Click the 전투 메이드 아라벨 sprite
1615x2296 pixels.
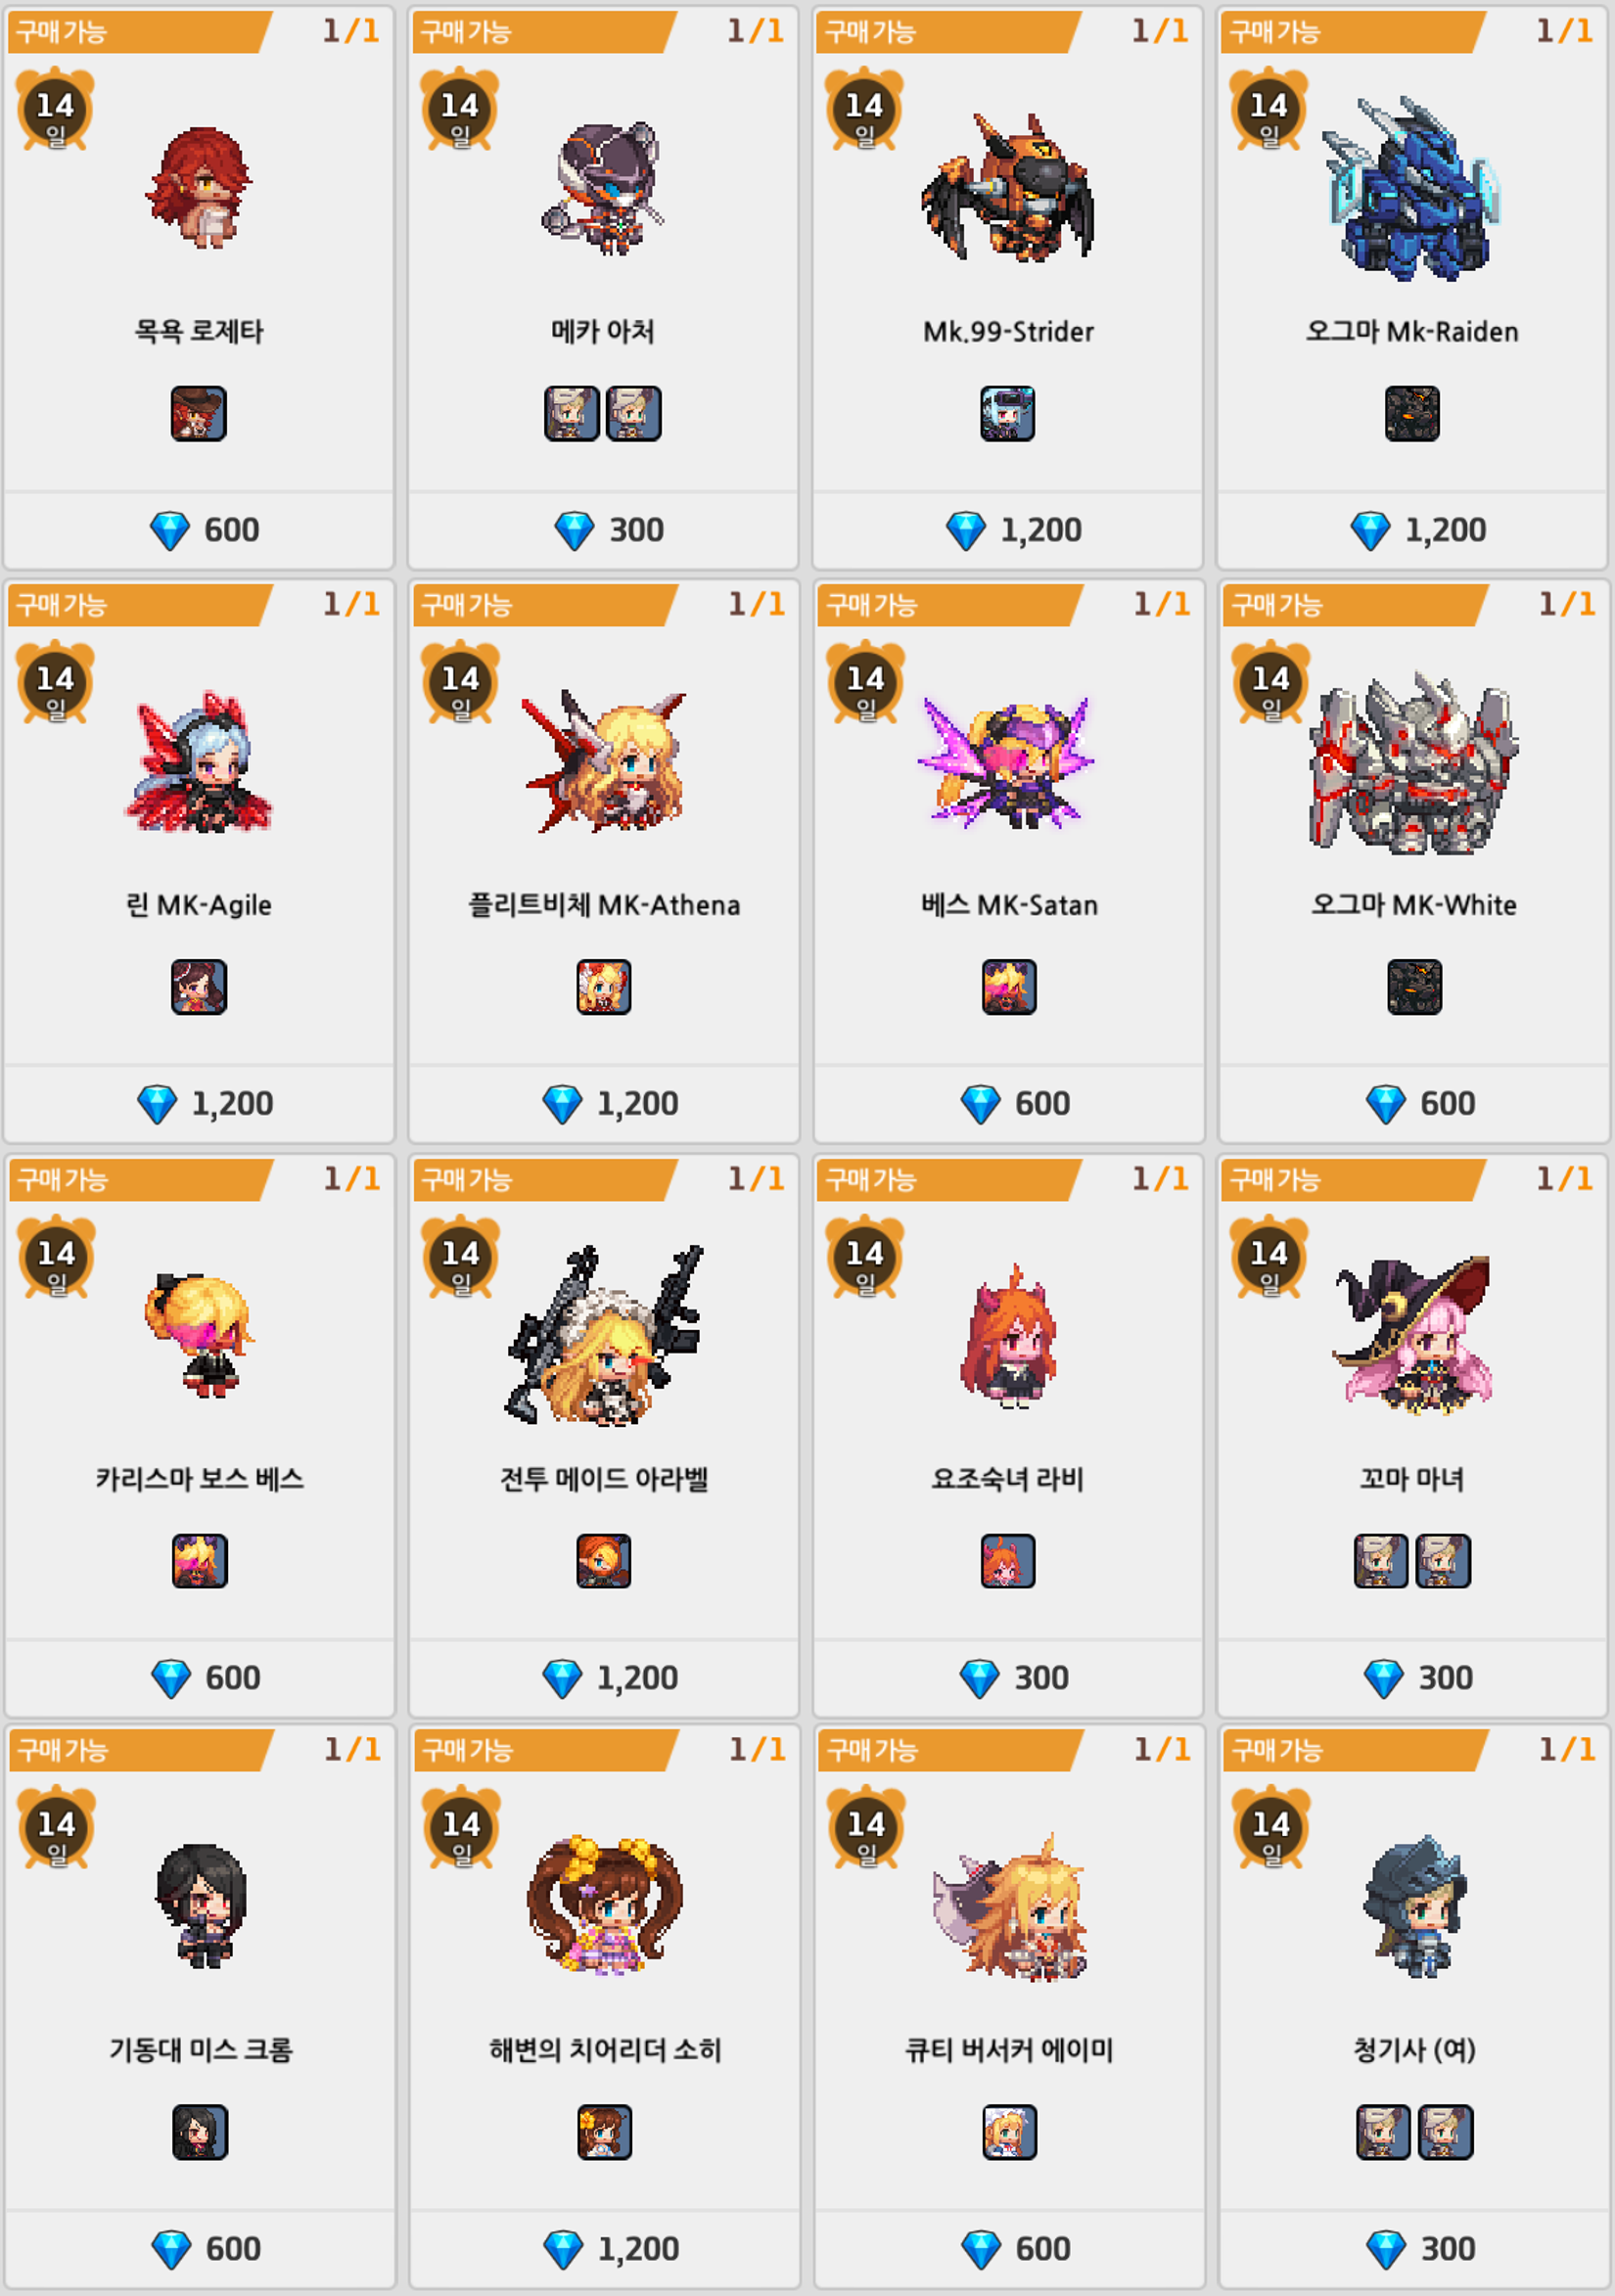click(x=604, y=1335)
